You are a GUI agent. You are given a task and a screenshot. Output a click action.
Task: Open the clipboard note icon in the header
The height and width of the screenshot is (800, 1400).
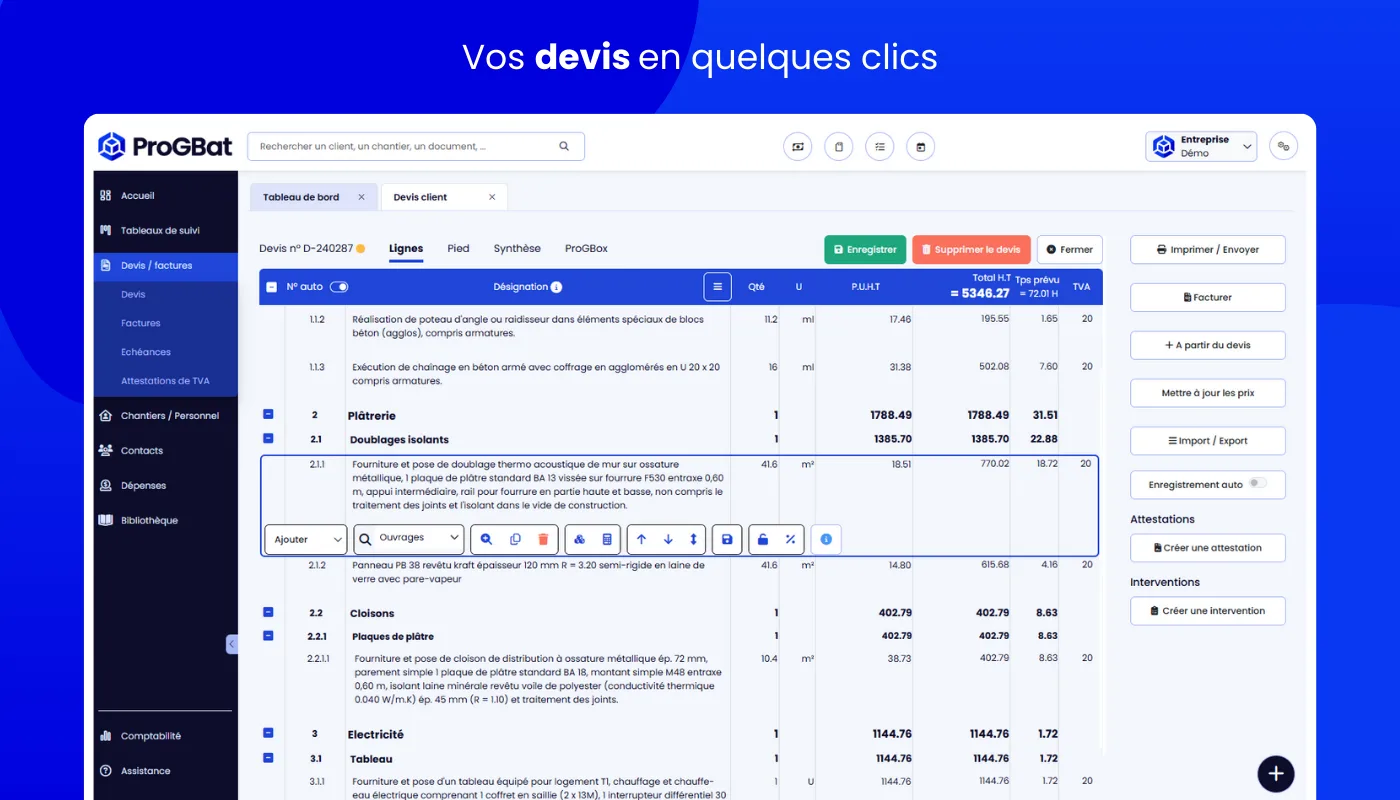(838, 147)
